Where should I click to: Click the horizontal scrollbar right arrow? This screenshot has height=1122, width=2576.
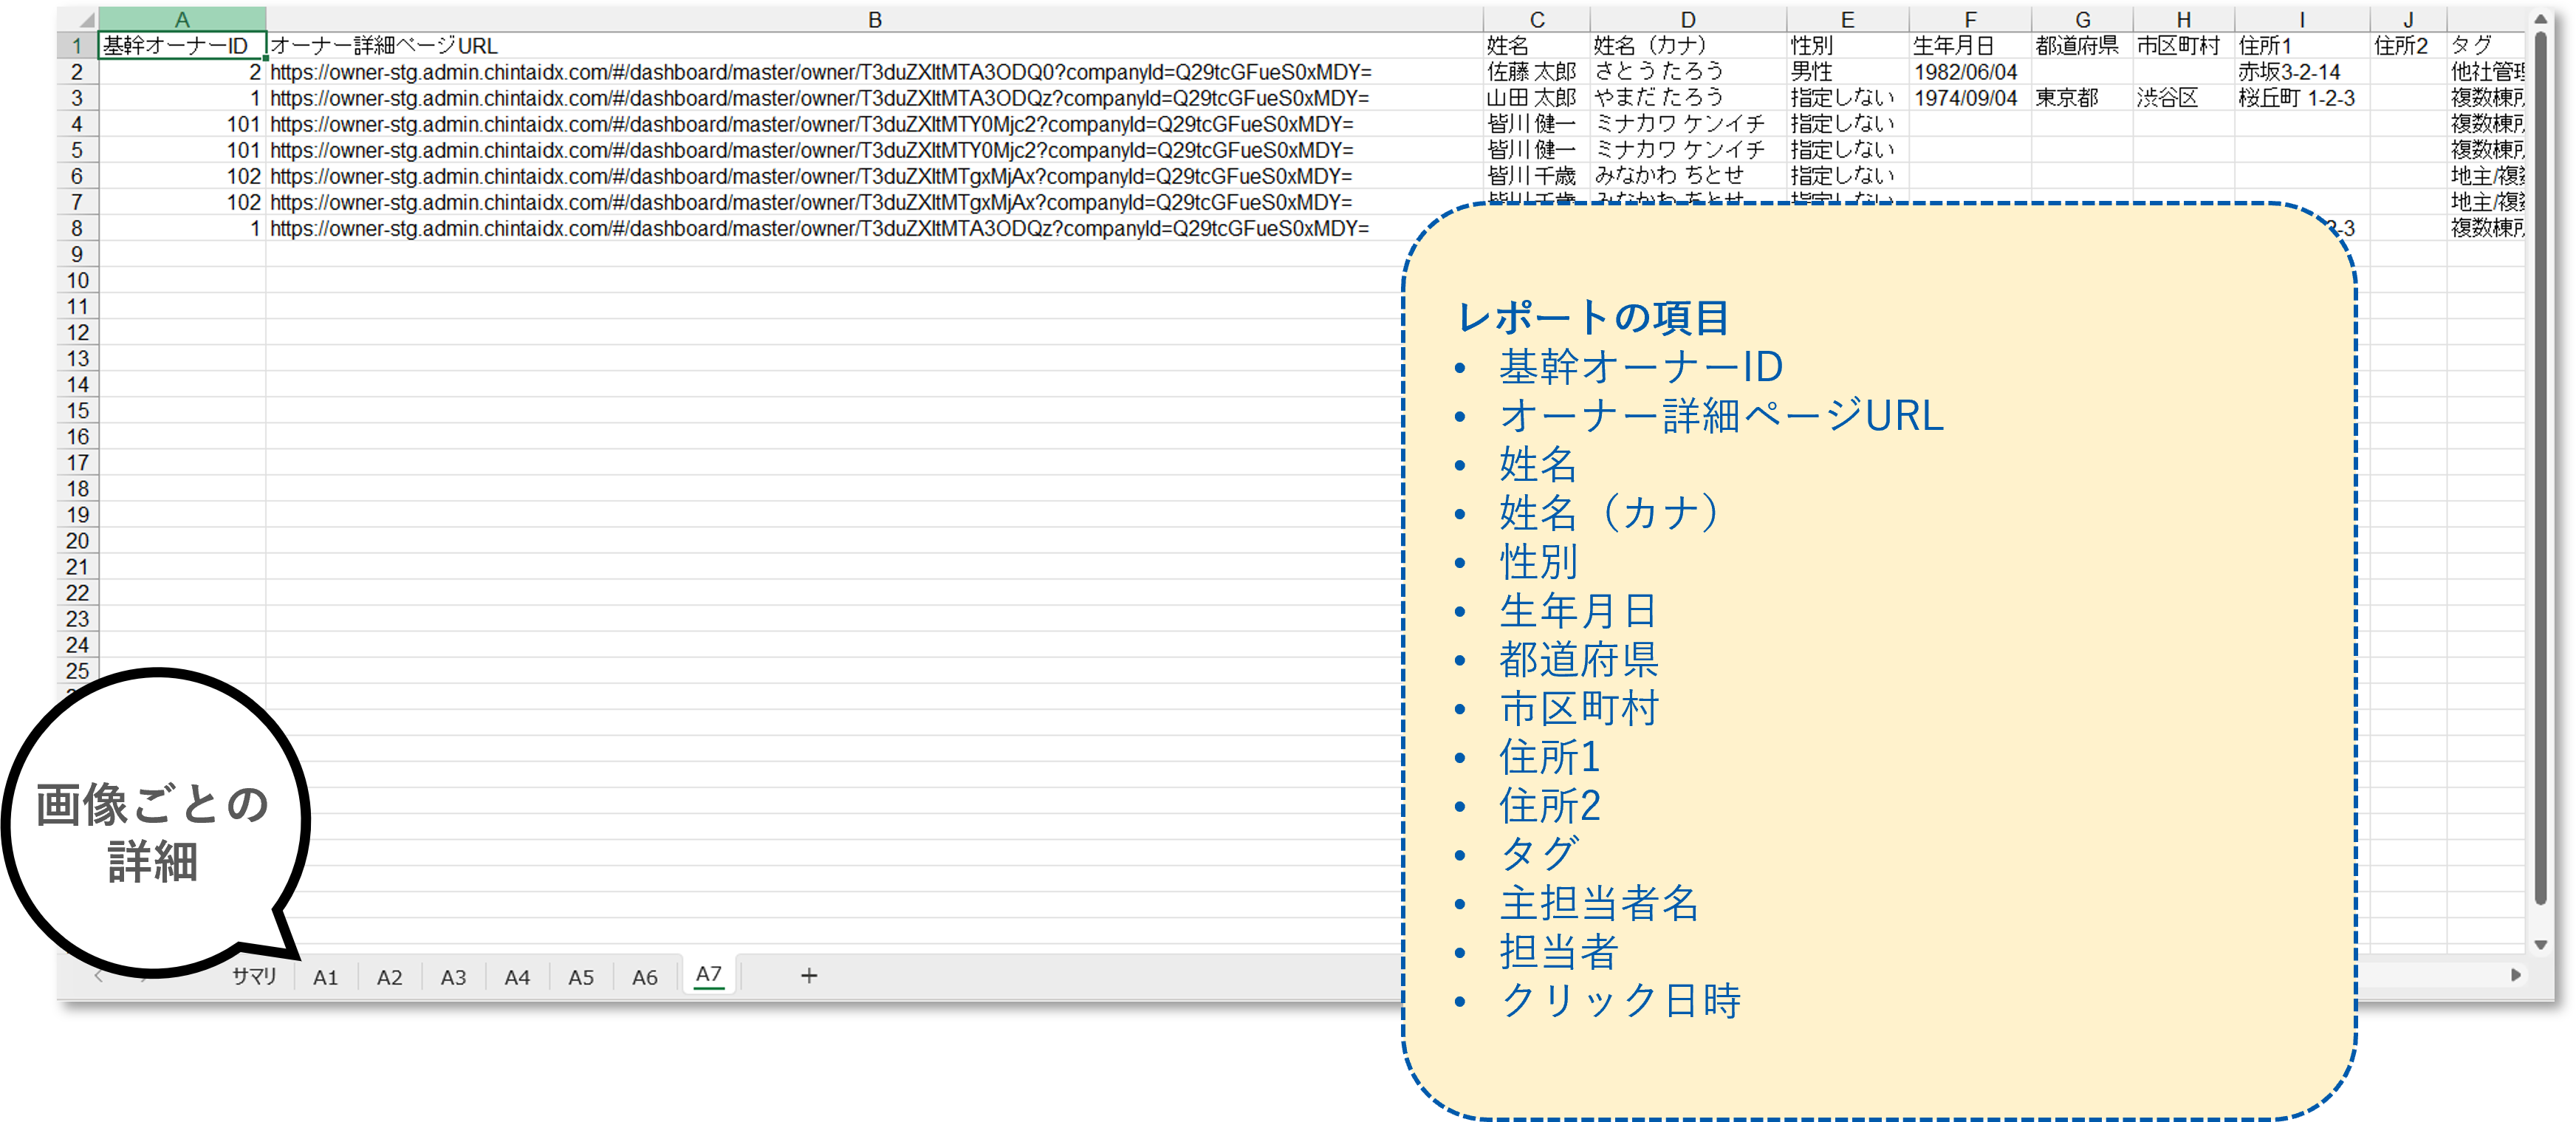click(x=2517, y=975)
